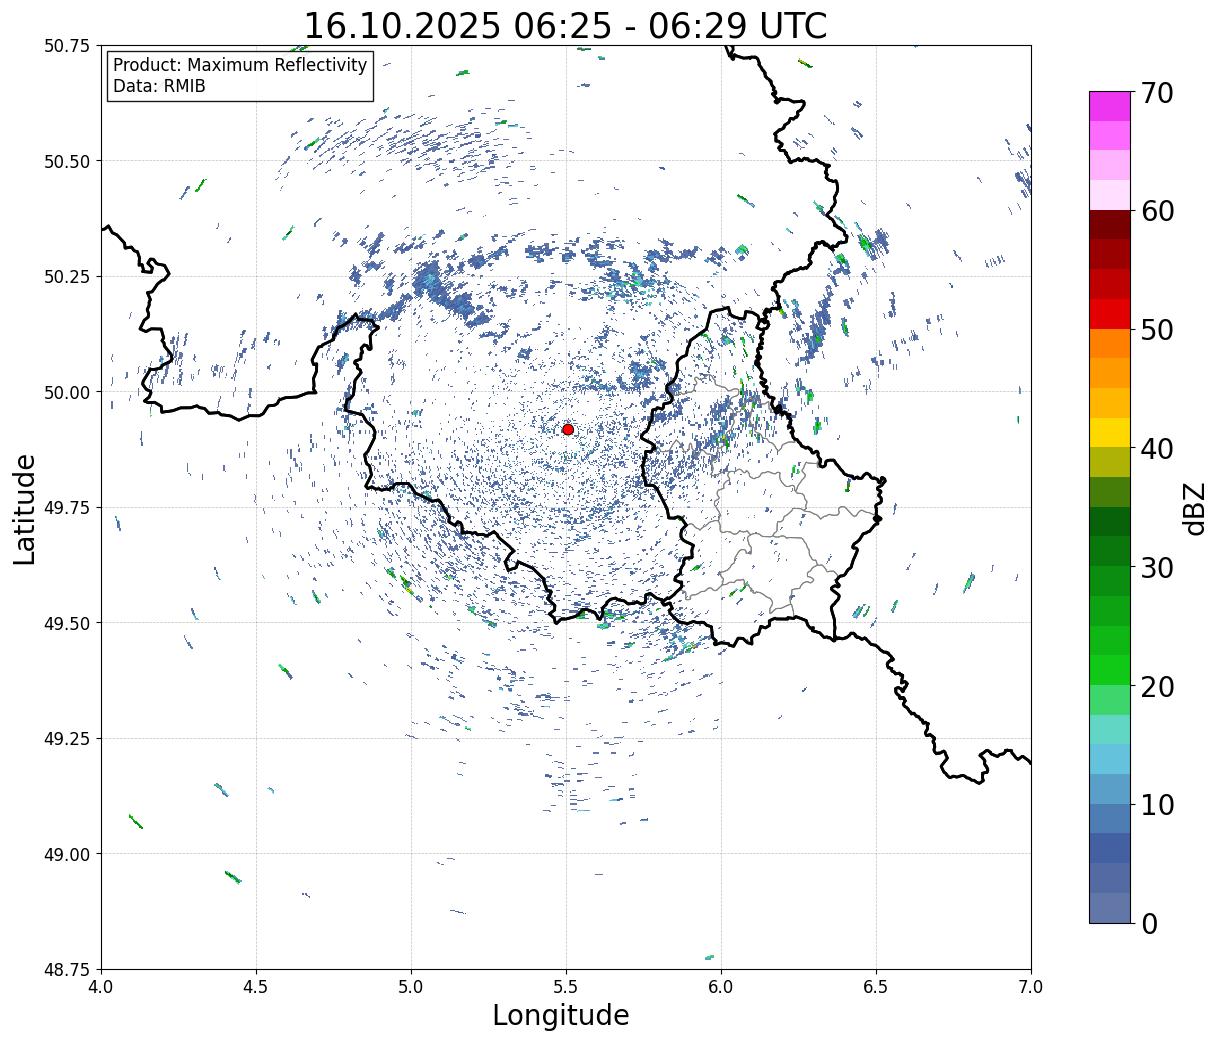Screen dimensions: 1219x1040
Task: Click the latitude tick label '50.50'
Action: [67, 161]
